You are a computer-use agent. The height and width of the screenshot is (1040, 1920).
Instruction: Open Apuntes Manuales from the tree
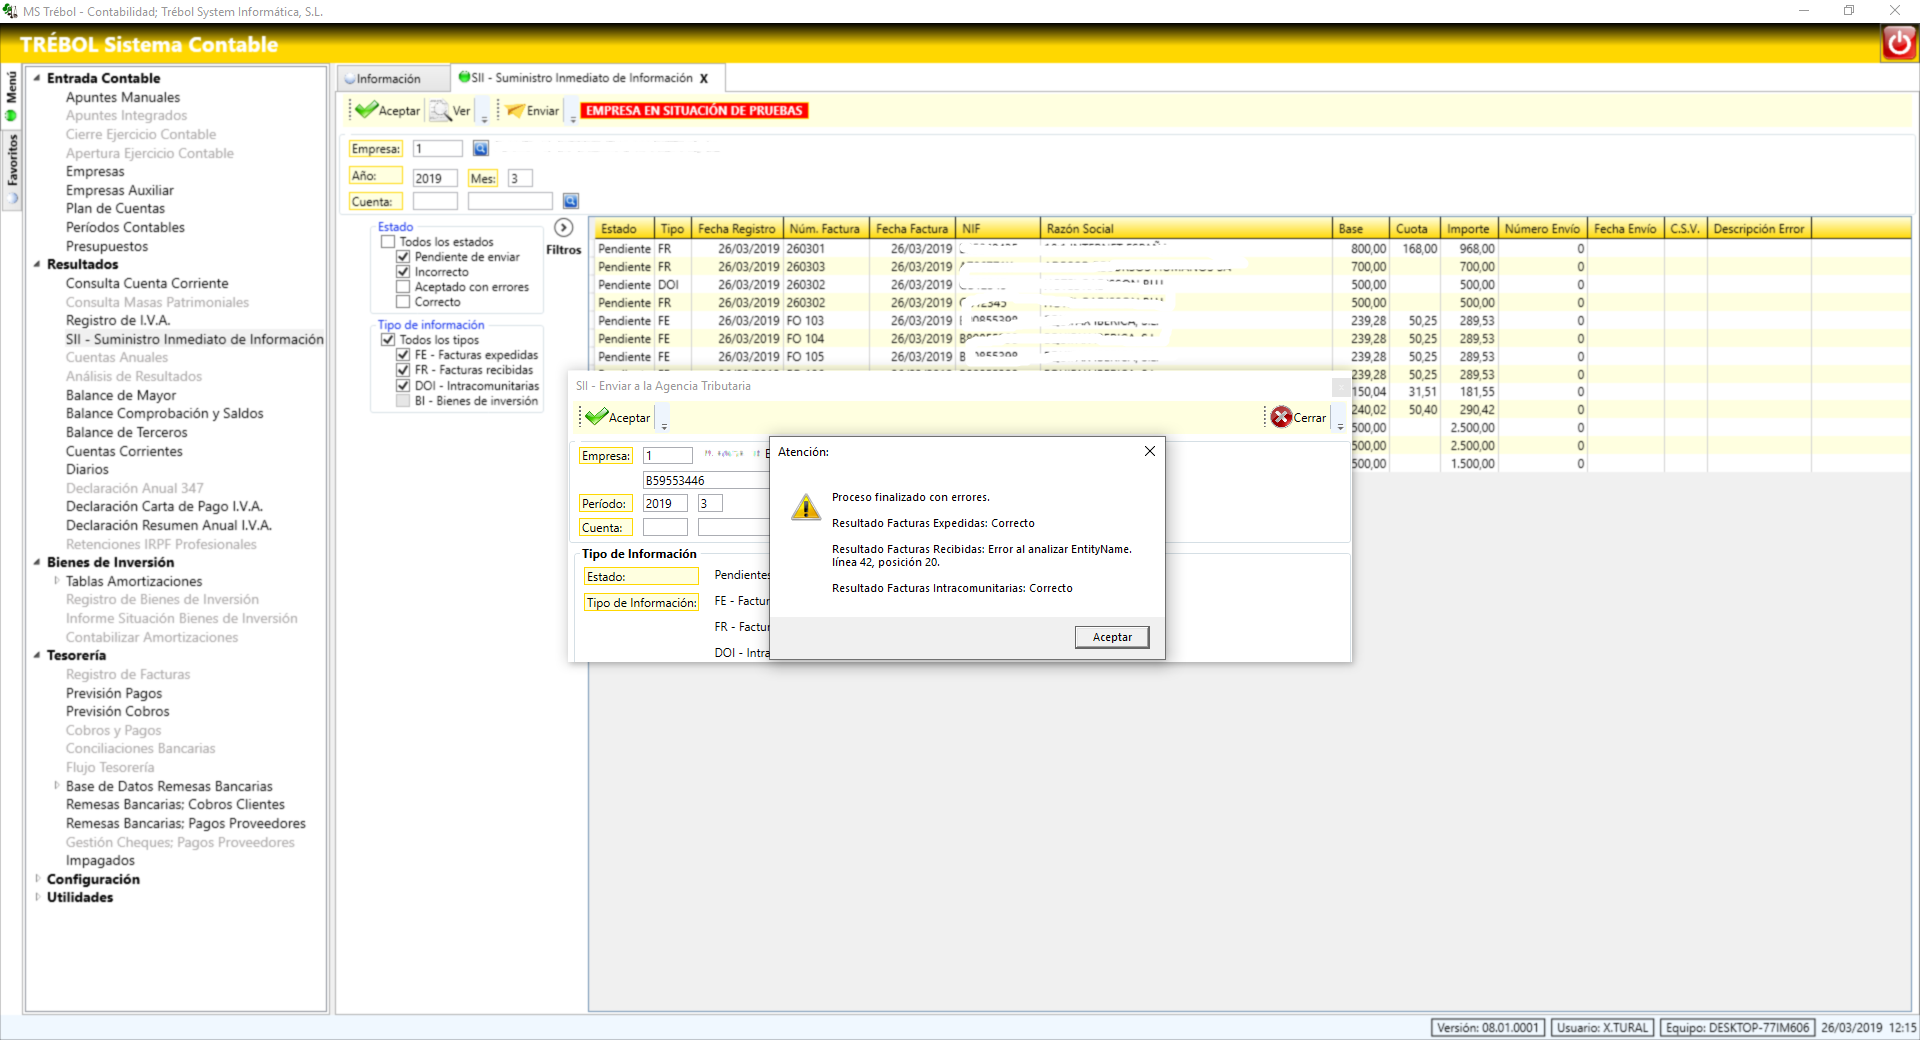[123, 97]
